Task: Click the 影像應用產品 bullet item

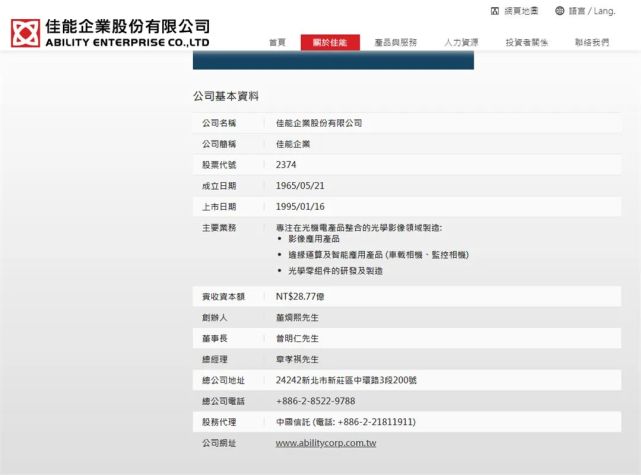Action: [314, 239]
